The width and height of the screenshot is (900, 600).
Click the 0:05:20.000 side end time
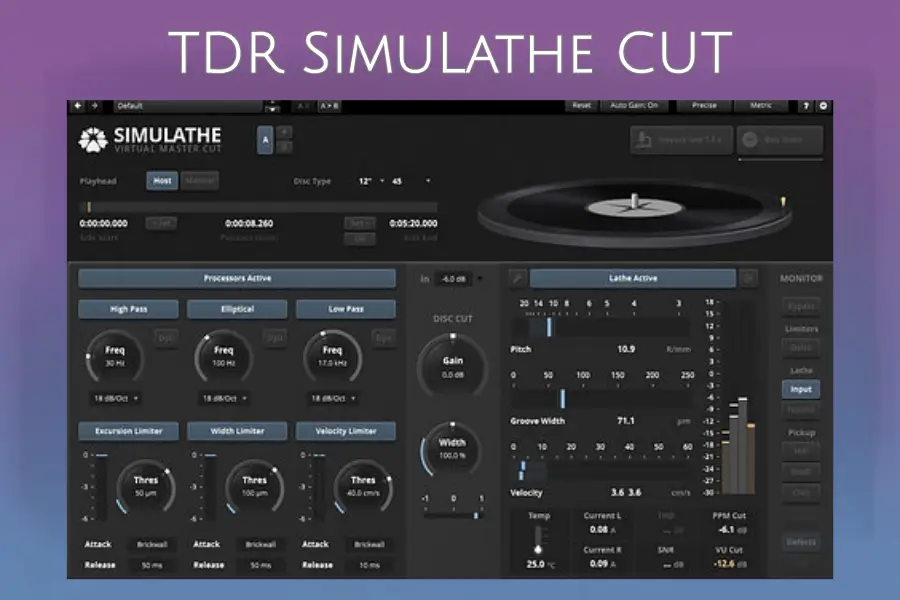click(413, 223)
